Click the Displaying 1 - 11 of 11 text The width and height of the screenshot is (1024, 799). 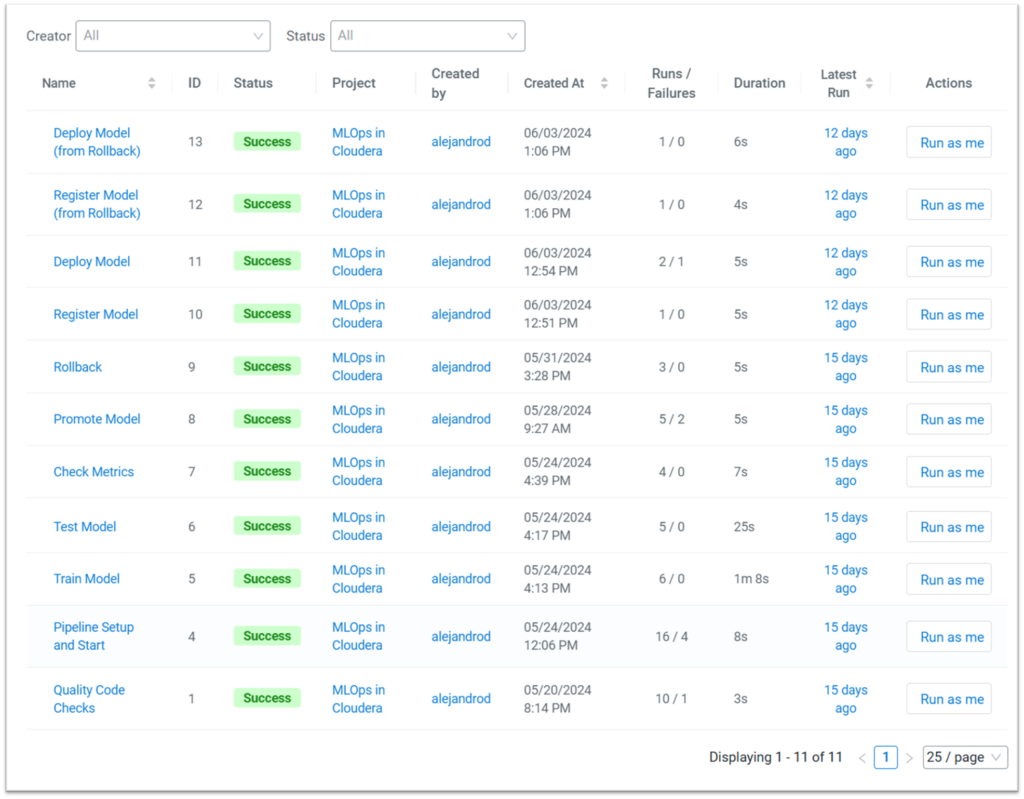point(775,757)
